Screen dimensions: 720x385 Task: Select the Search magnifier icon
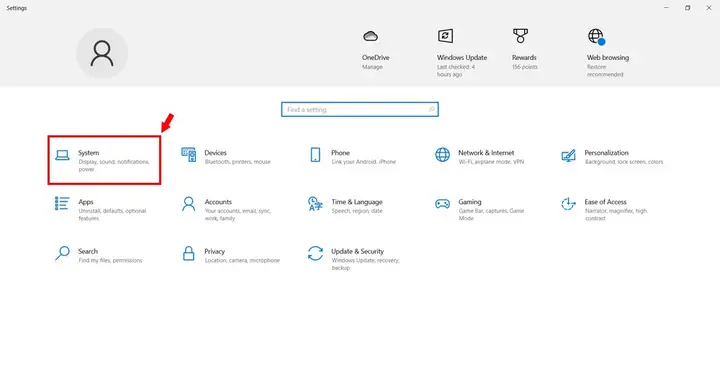click(62, 253)
